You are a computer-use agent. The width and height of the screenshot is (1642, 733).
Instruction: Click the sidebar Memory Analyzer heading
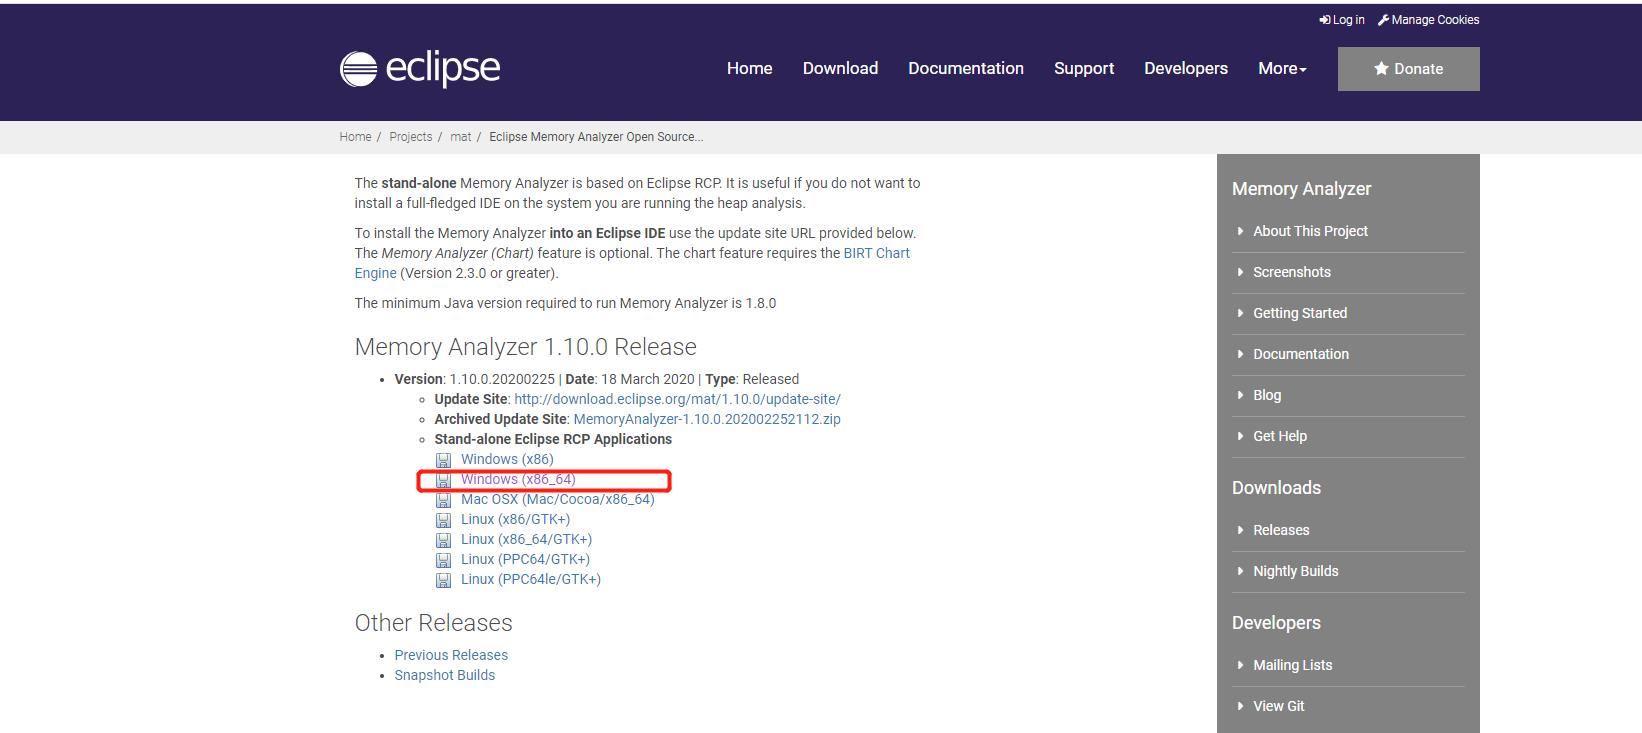tap(1301, 189)
